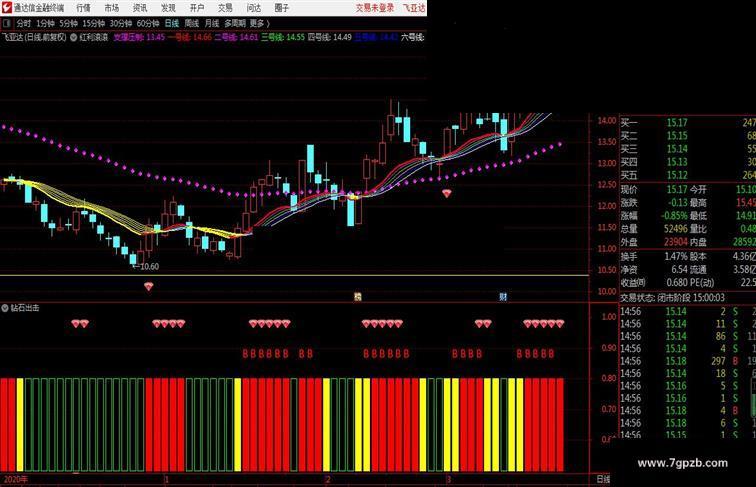Switch to the 60分钟 period tab
This screenshot has height=487, width=756.
pos(148,23)
